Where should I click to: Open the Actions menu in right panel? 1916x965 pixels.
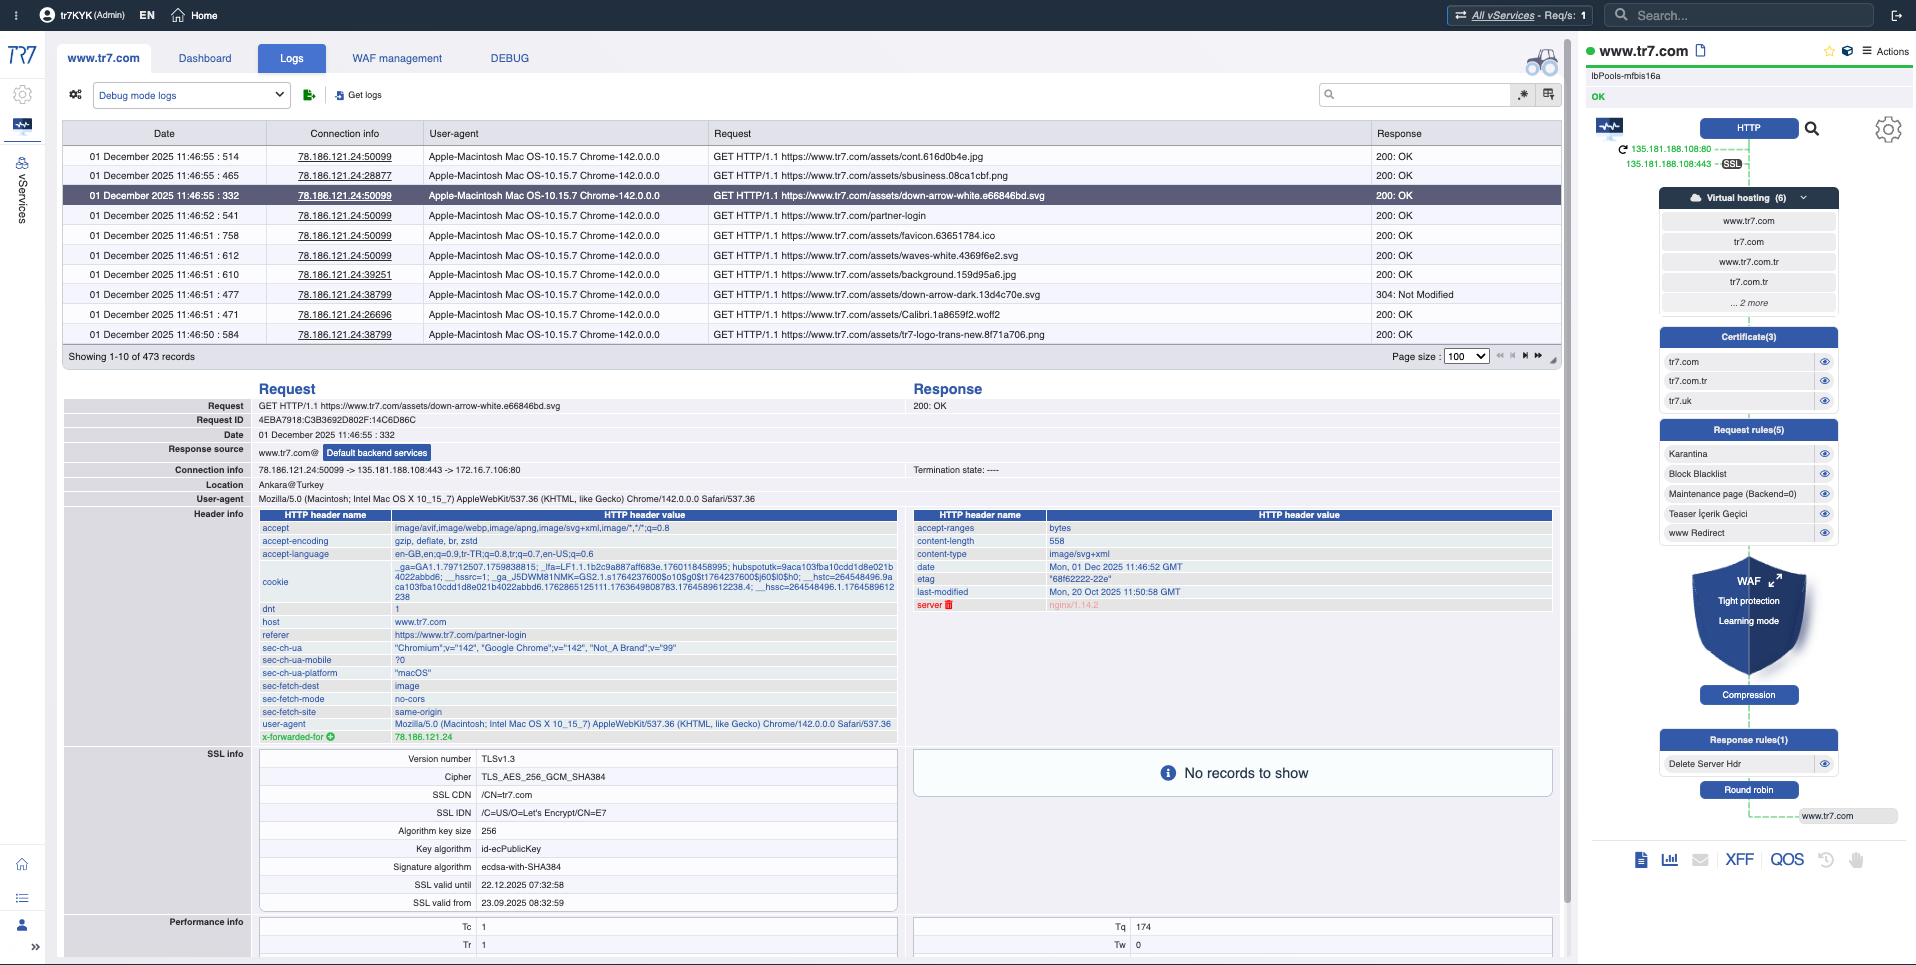click(1885, 51)
